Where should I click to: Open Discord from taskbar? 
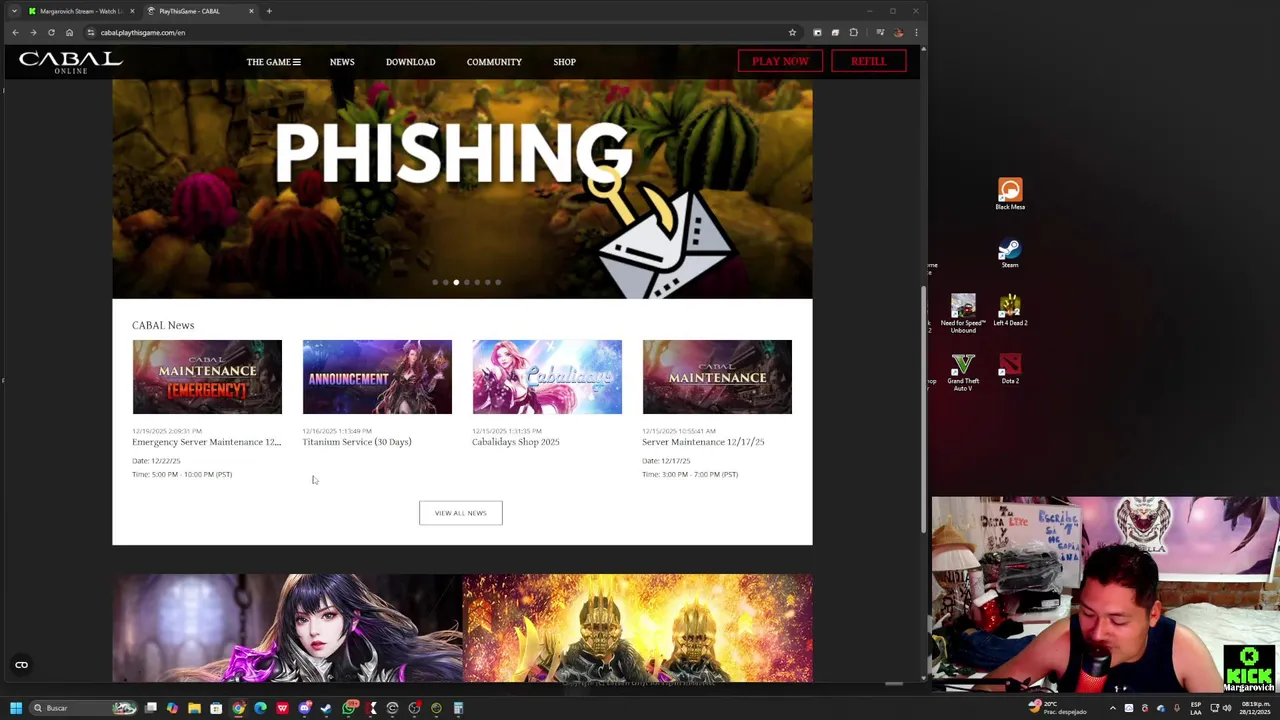click(x=304, y=708)
